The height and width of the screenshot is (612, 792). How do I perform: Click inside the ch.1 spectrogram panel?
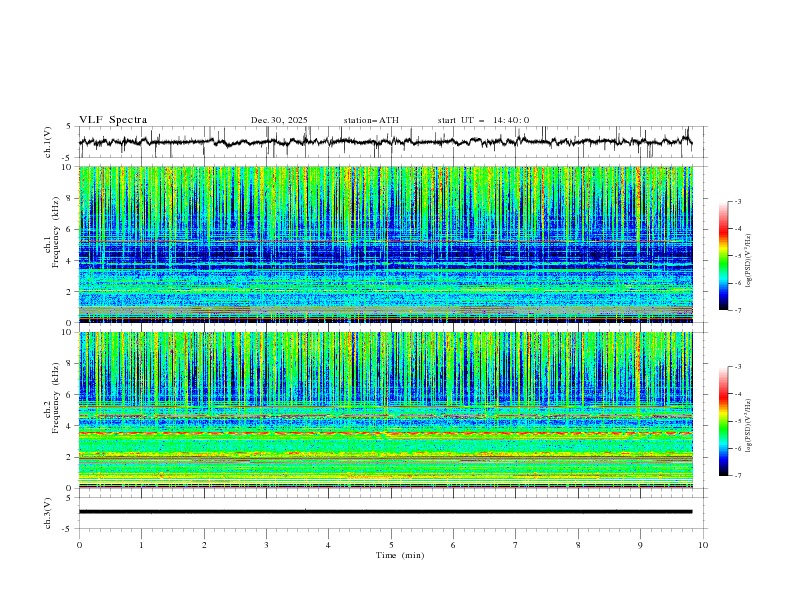(x=385, y=244)
